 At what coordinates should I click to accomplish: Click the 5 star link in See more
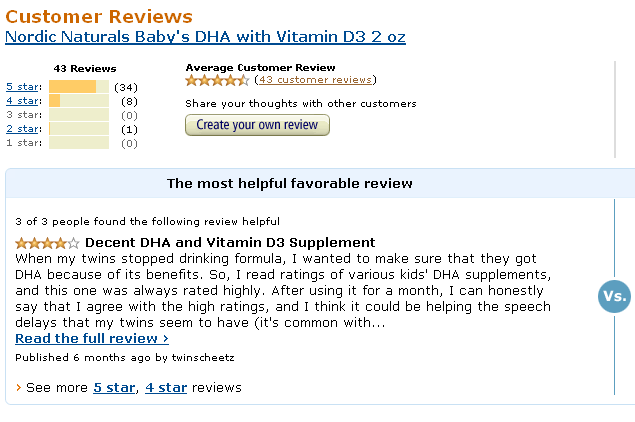[114, 388]
